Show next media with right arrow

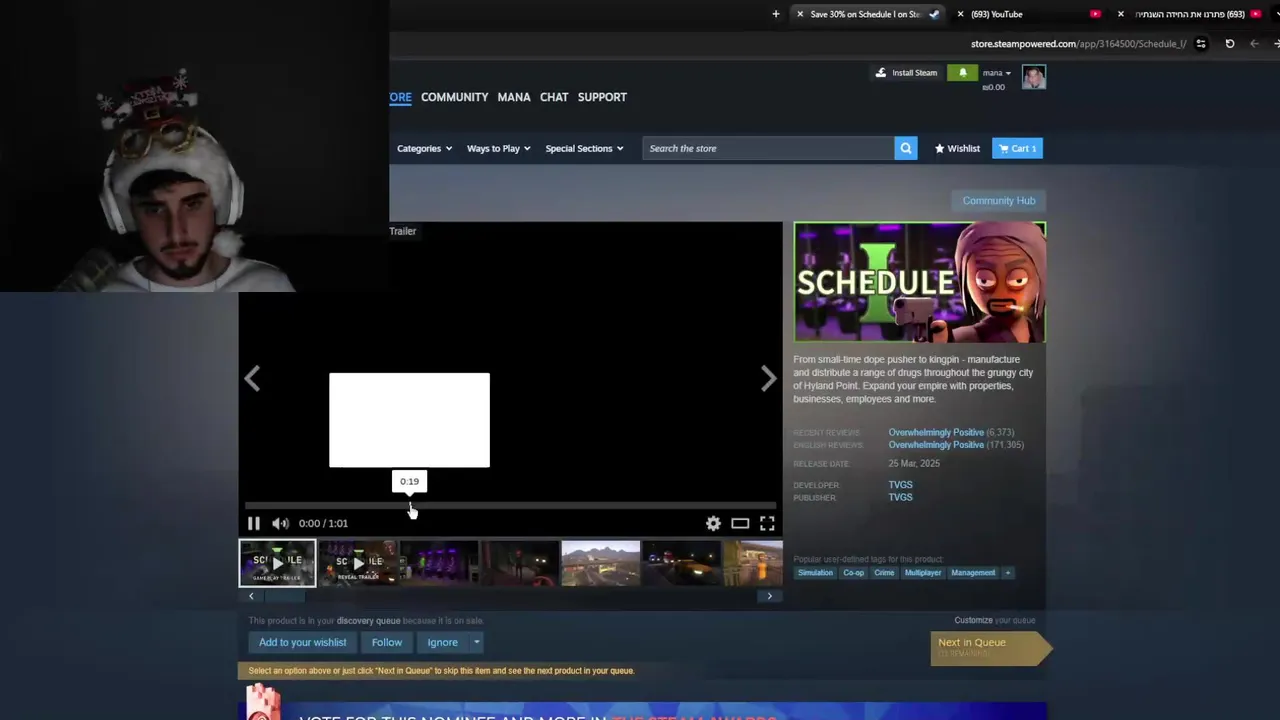pyautogui.click(x=768, y=378)
